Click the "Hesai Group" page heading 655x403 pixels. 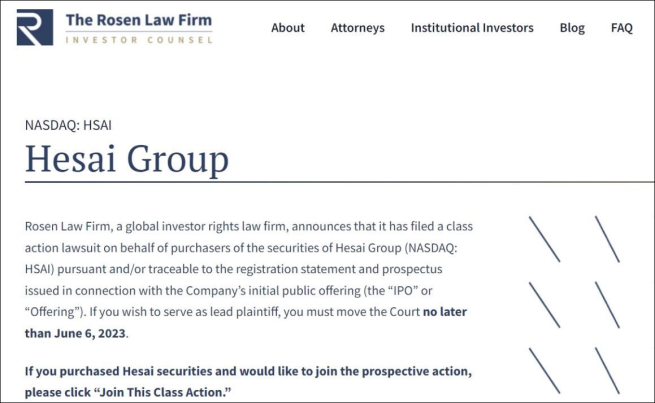[x=126, y=159]
